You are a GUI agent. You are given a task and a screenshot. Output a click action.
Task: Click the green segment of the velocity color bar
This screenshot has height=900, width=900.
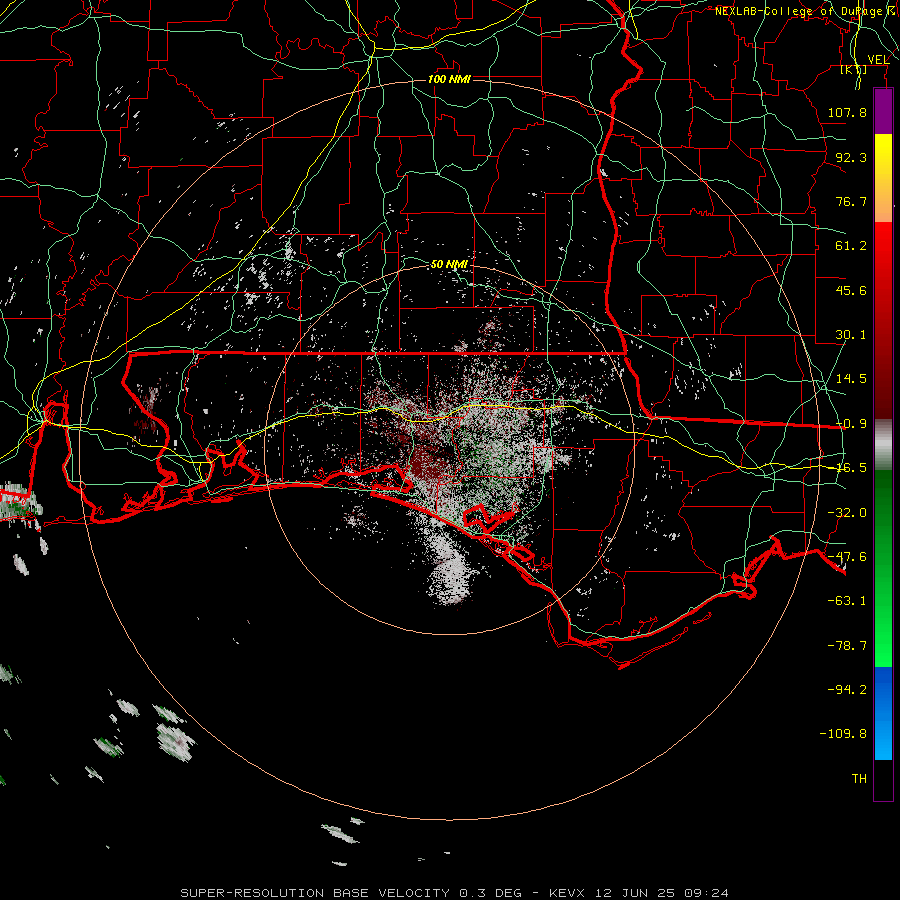pos(883,568)
